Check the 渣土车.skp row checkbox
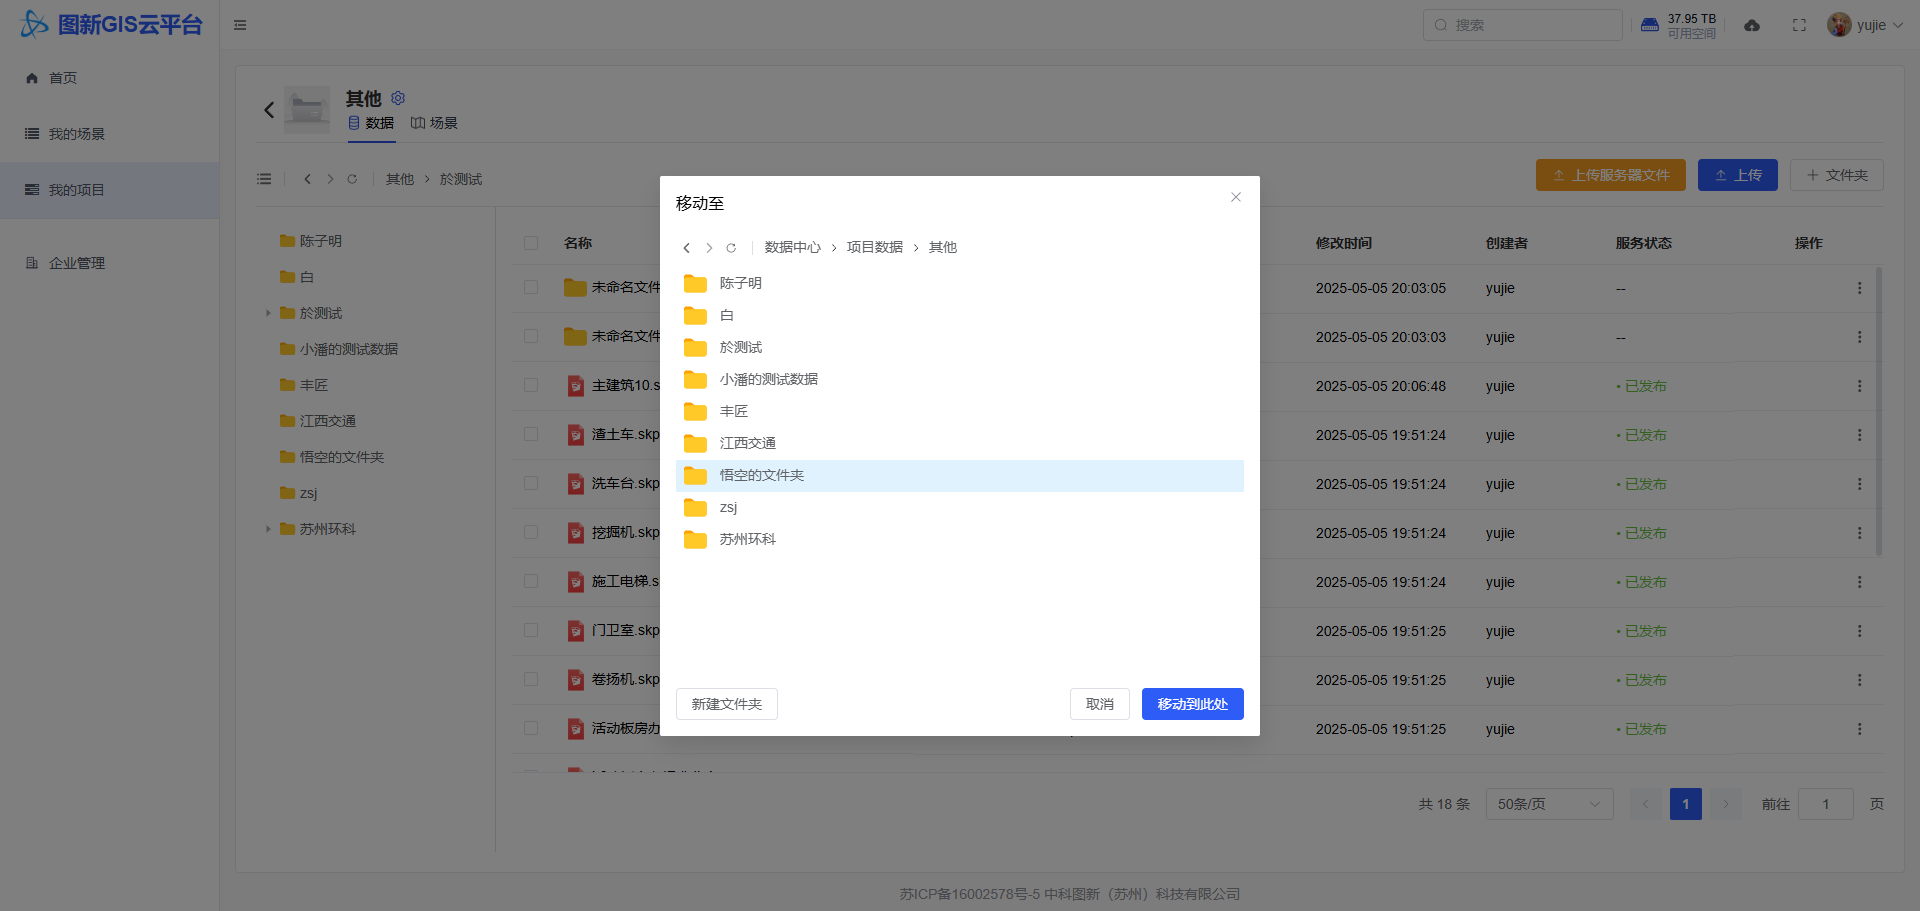This screenshot has width=1920, height=911. [531, 434]
